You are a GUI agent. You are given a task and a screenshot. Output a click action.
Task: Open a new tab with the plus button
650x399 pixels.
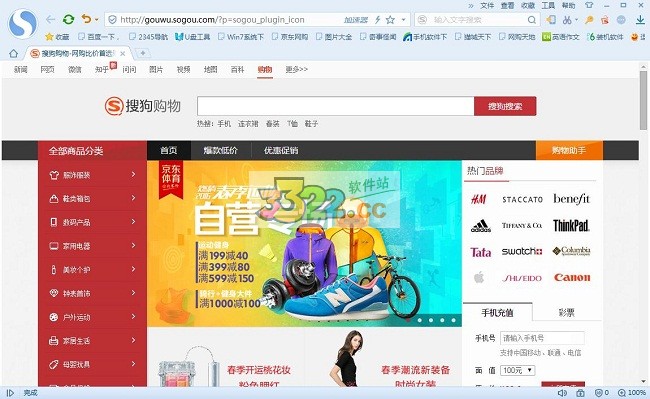[x=143, y=53]
